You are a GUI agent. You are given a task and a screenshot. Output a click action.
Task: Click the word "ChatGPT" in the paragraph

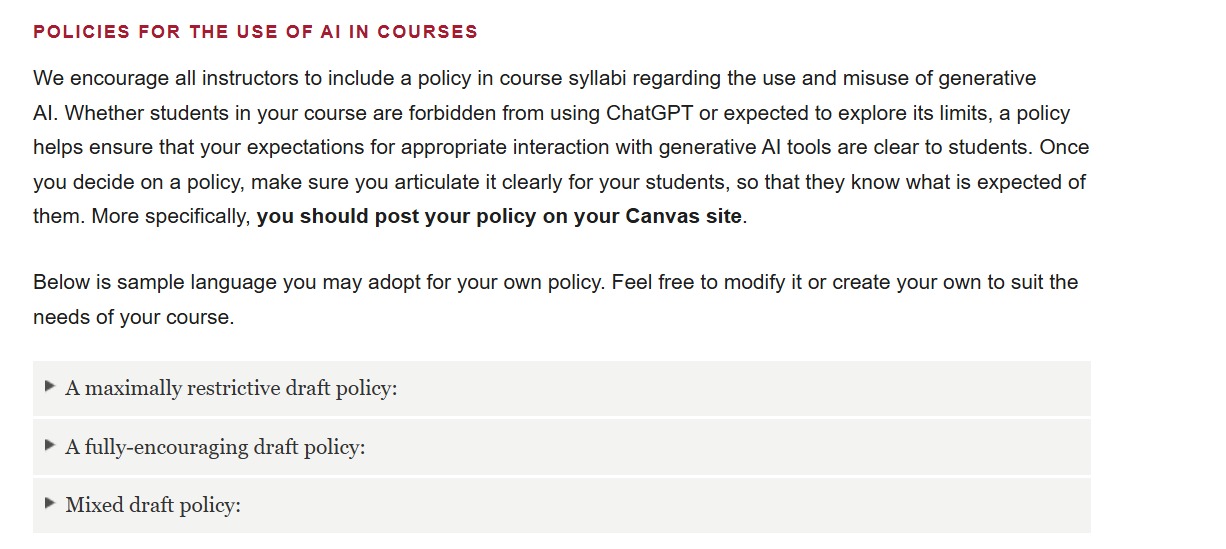click(650, 113)
